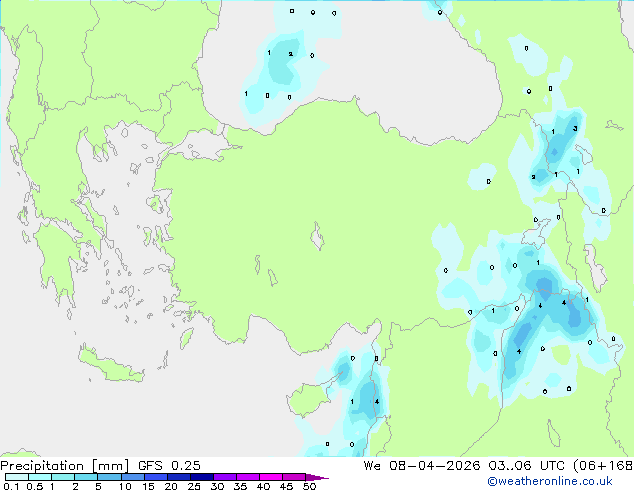
Task: Click the legend label "35"
Action: click(x=240, y=486)
